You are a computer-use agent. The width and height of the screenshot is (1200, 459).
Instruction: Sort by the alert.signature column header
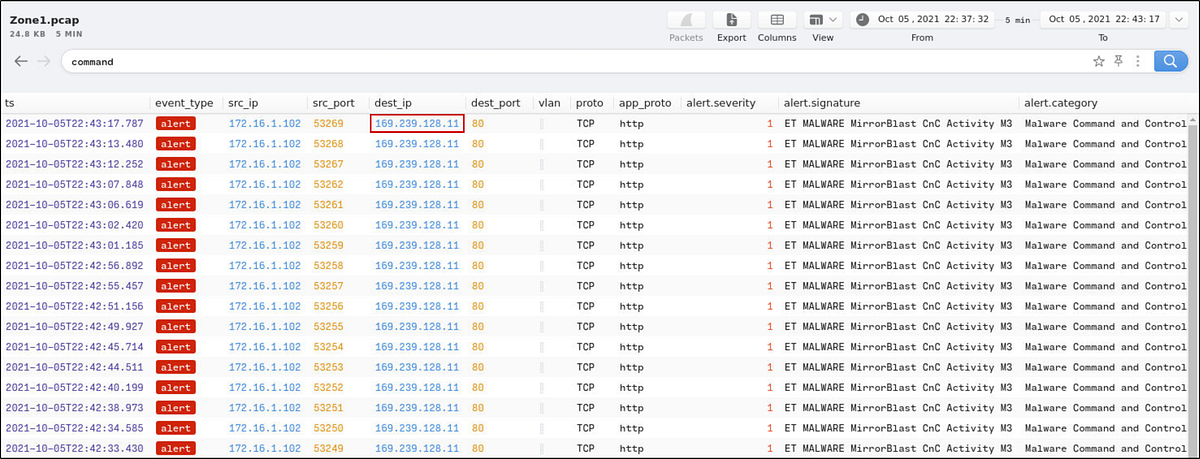(822, 103)
